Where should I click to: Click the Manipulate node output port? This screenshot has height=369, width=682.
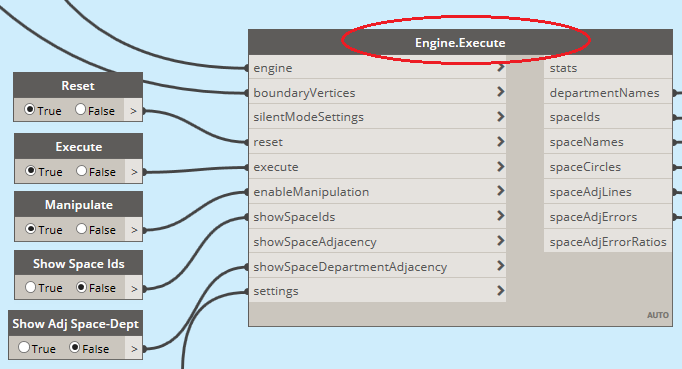134,229
